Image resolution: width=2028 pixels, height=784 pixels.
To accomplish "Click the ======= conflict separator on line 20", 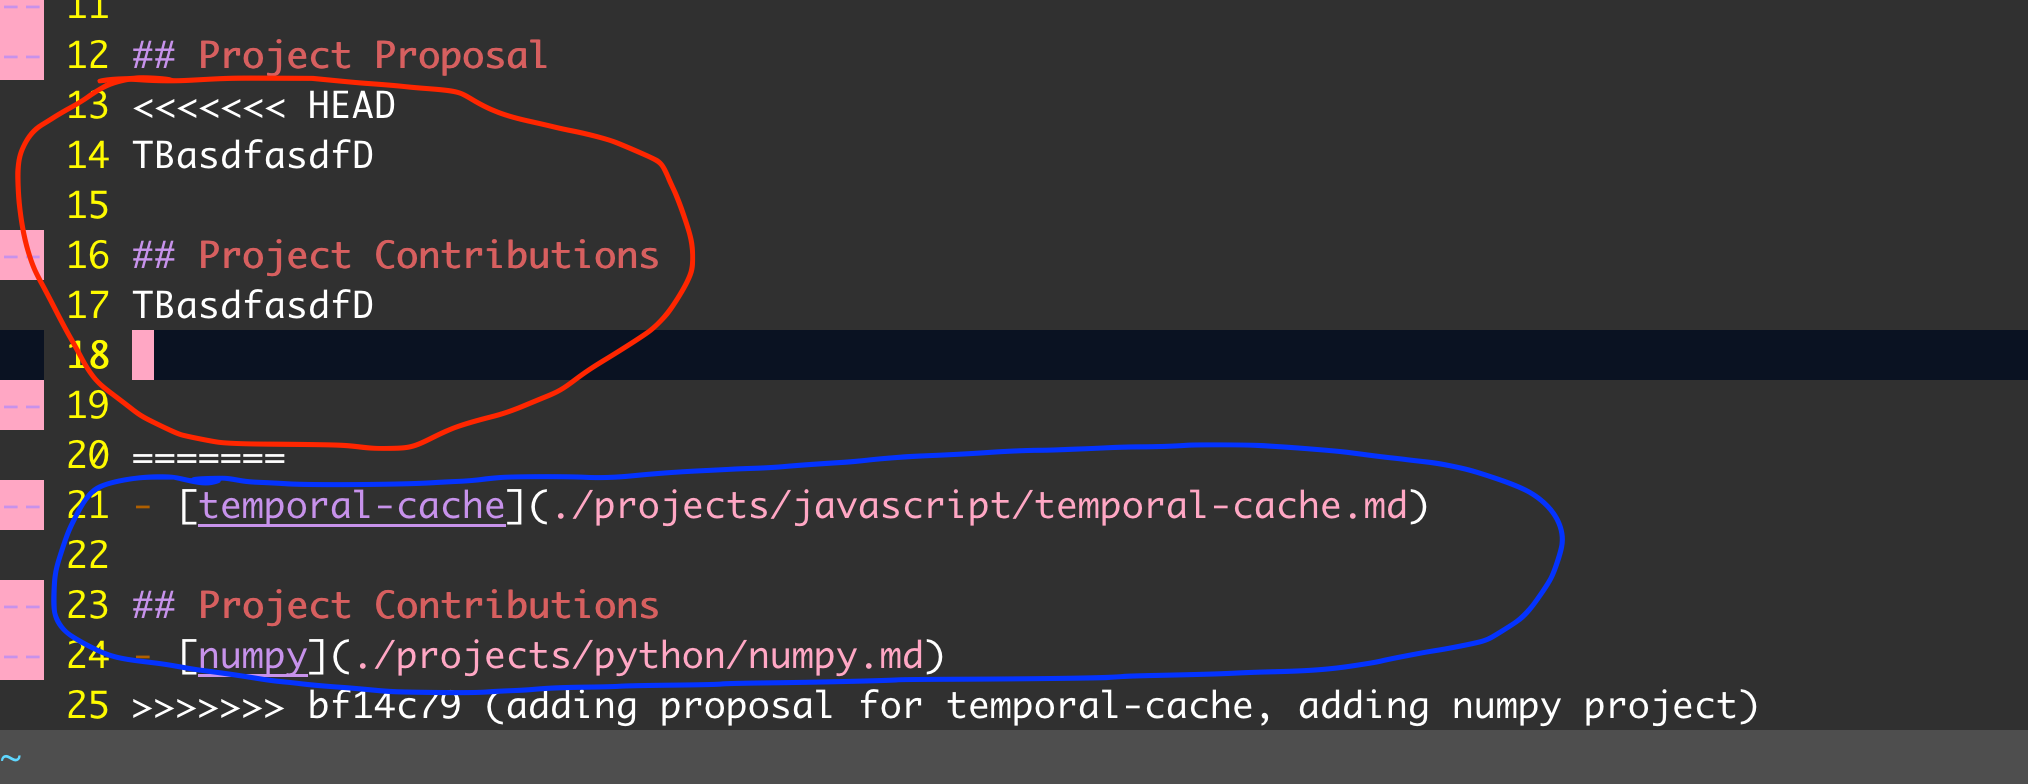I will pos(209,457).
